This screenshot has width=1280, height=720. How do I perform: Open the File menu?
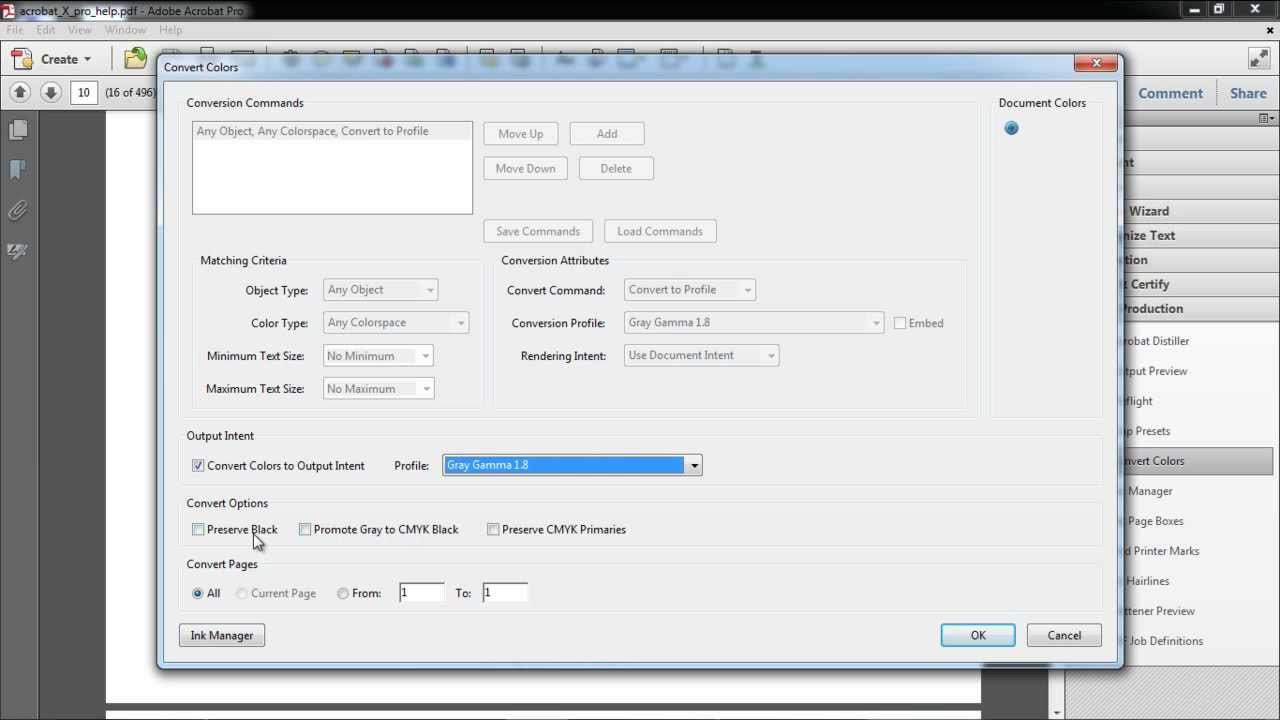14,30
